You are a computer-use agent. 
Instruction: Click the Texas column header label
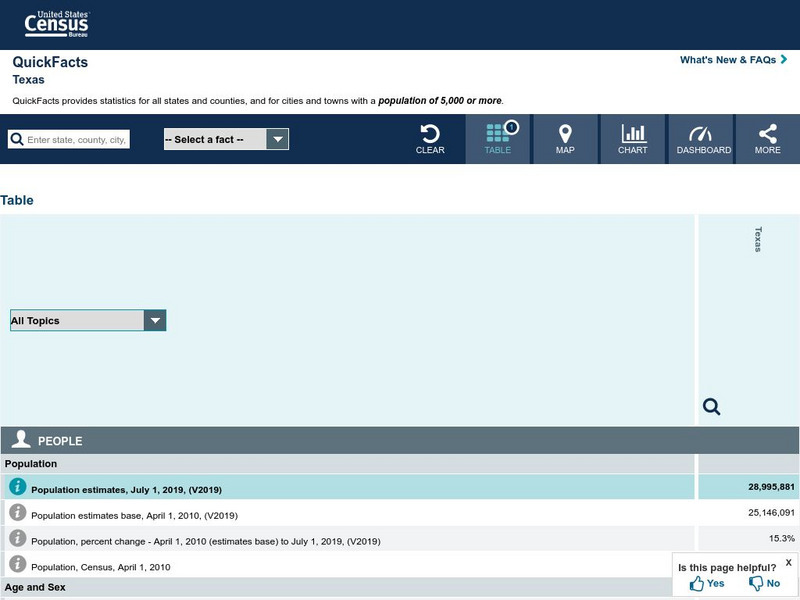758,239
